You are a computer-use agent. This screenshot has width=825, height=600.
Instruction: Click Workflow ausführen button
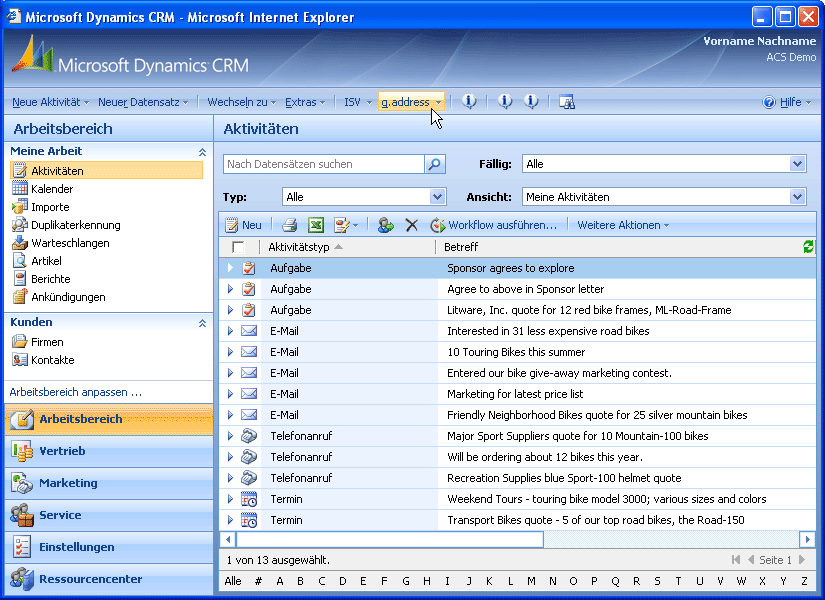[494, 225]
